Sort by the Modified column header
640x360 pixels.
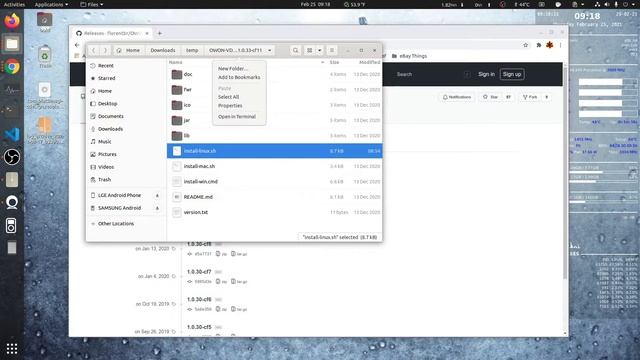pyautogui.click(x=369, y=62)
